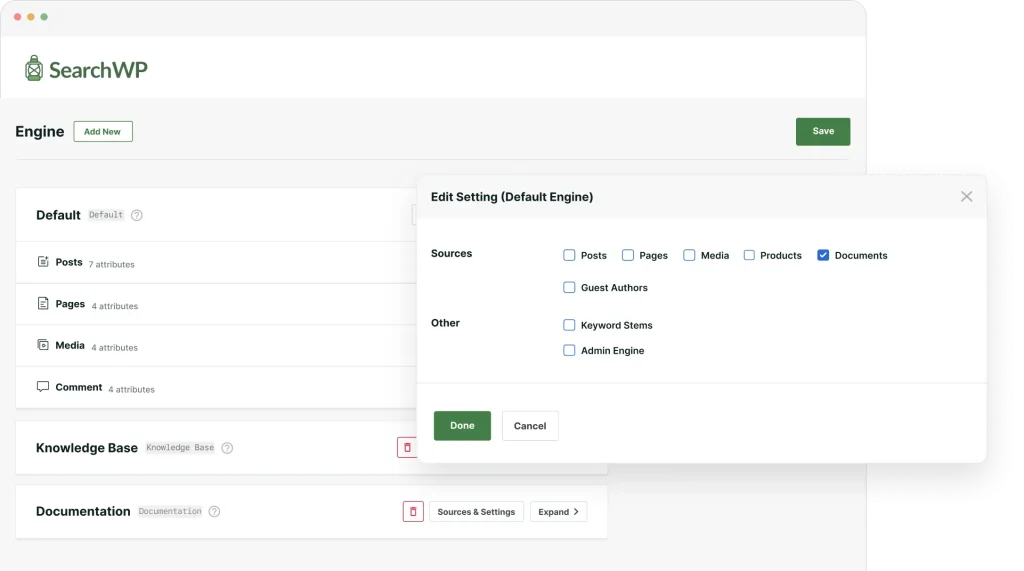Open Sources & Settings for Documentation
Viewport: 1024px width, 571px height.
tap(476, 512)
